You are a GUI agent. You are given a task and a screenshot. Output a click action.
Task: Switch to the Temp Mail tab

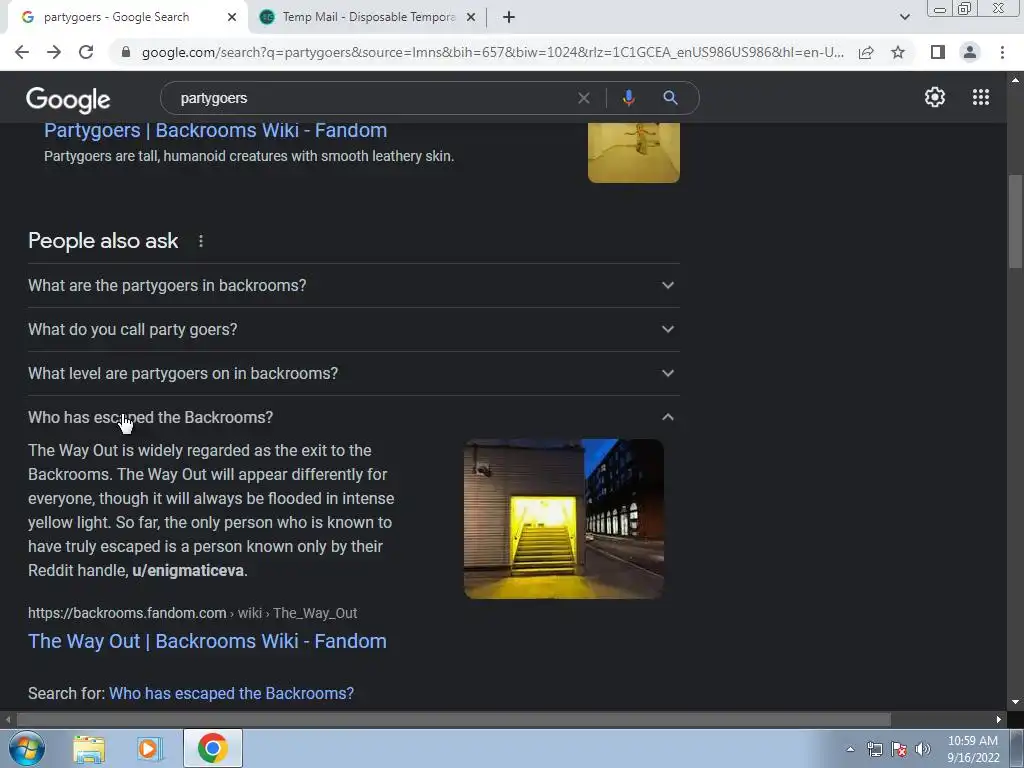point(368,17)
